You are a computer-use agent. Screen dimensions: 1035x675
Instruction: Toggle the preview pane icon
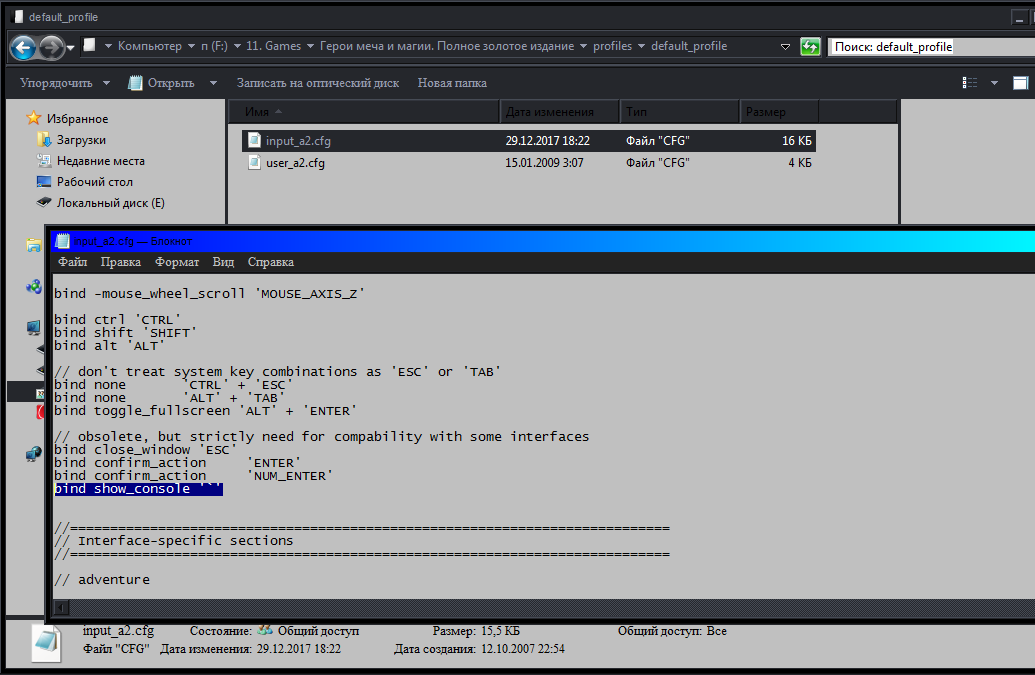(1020, 82)
